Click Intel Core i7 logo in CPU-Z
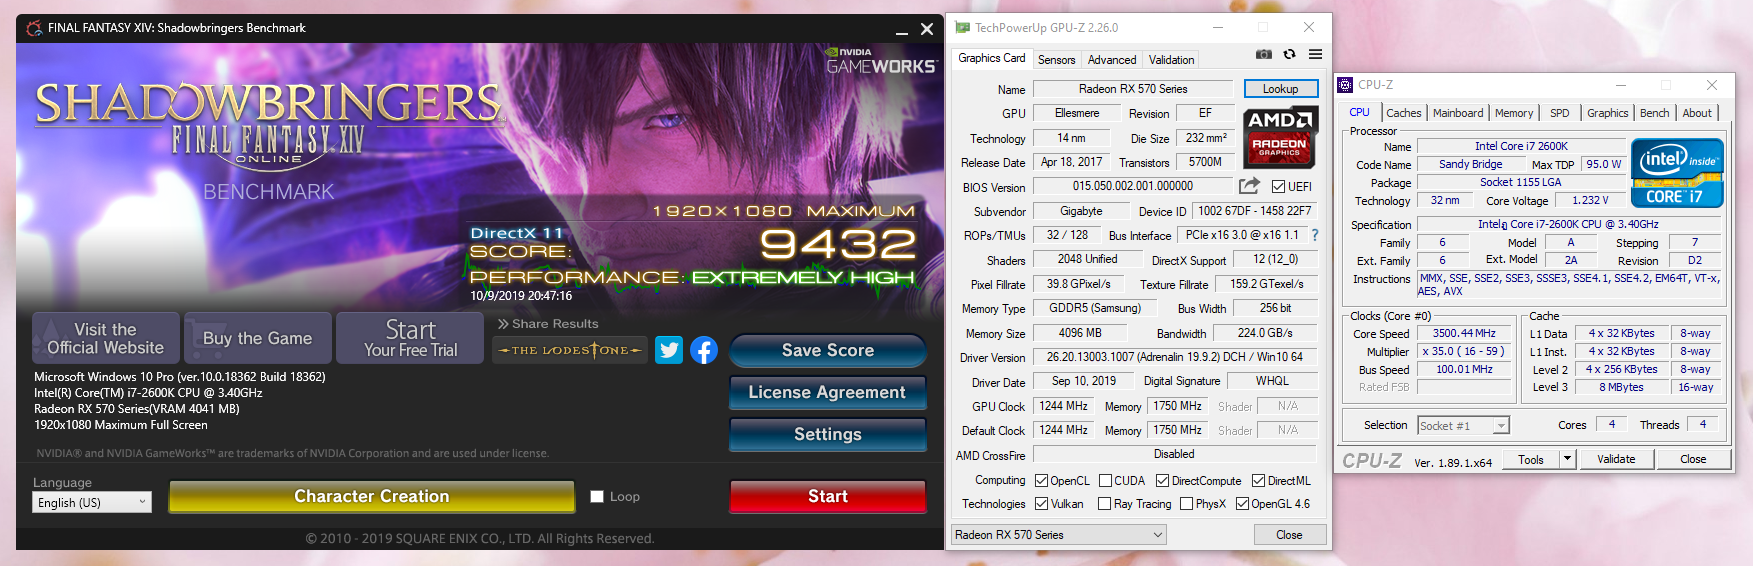The image size is (1753, 566). click(1677, 173)
